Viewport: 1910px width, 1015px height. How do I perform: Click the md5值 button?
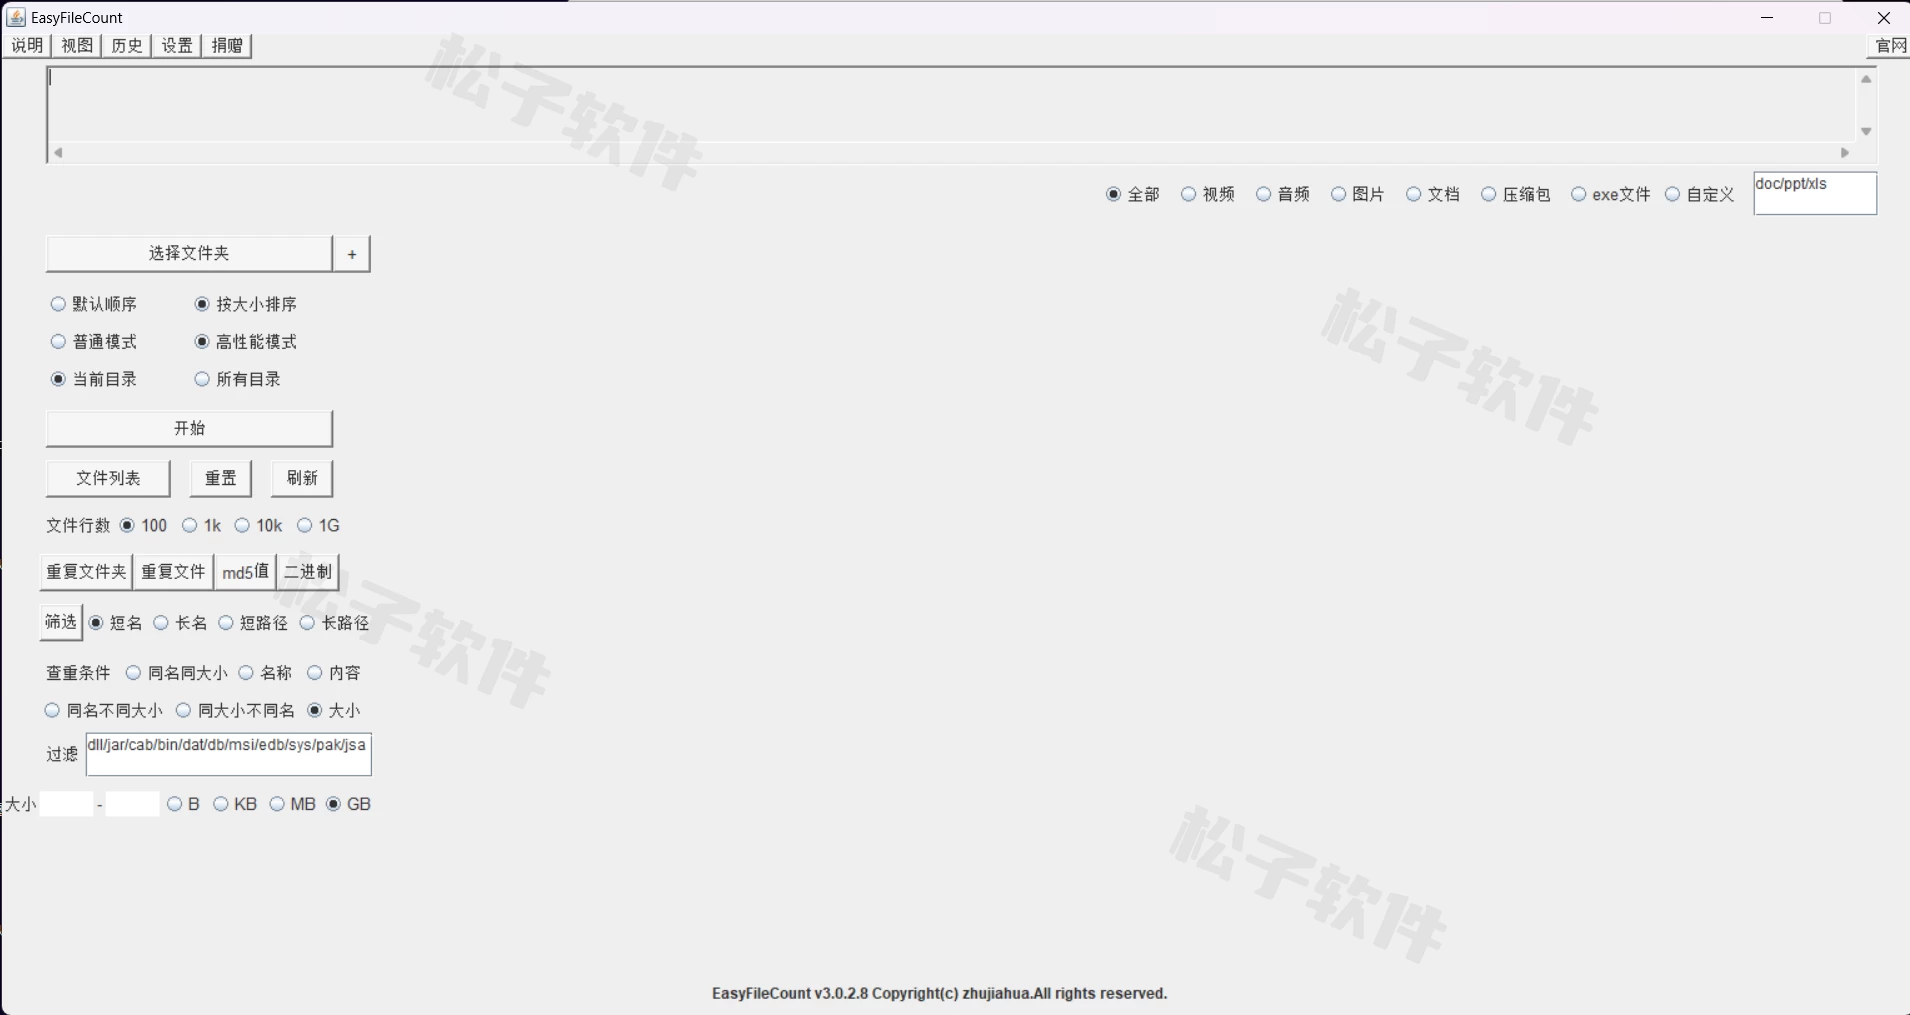point(245,572)
